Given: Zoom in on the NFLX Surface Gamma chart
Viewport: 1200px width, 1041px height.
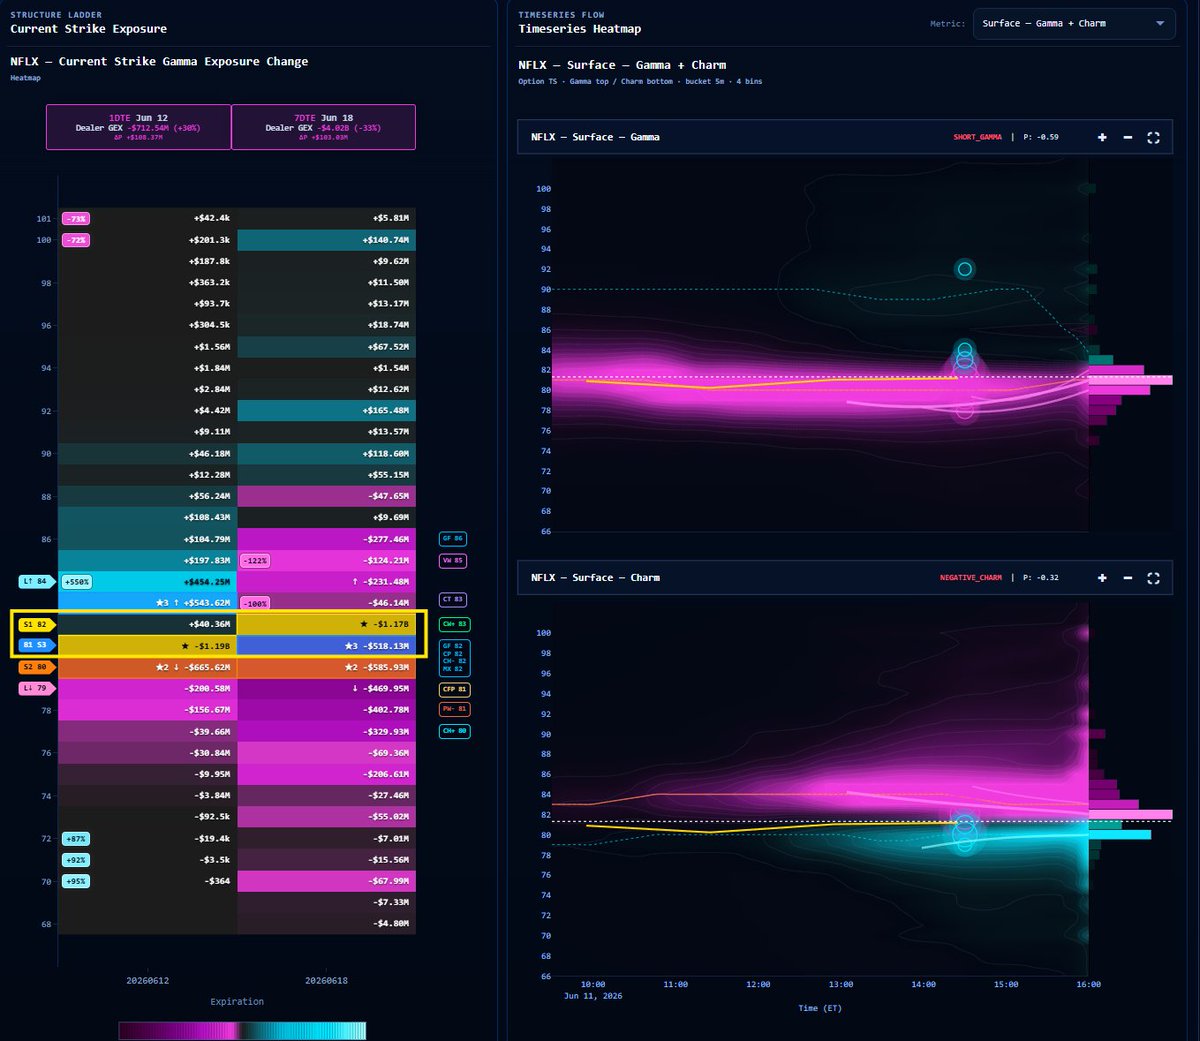Looking at the screenshot, I should pos(1102,137).
